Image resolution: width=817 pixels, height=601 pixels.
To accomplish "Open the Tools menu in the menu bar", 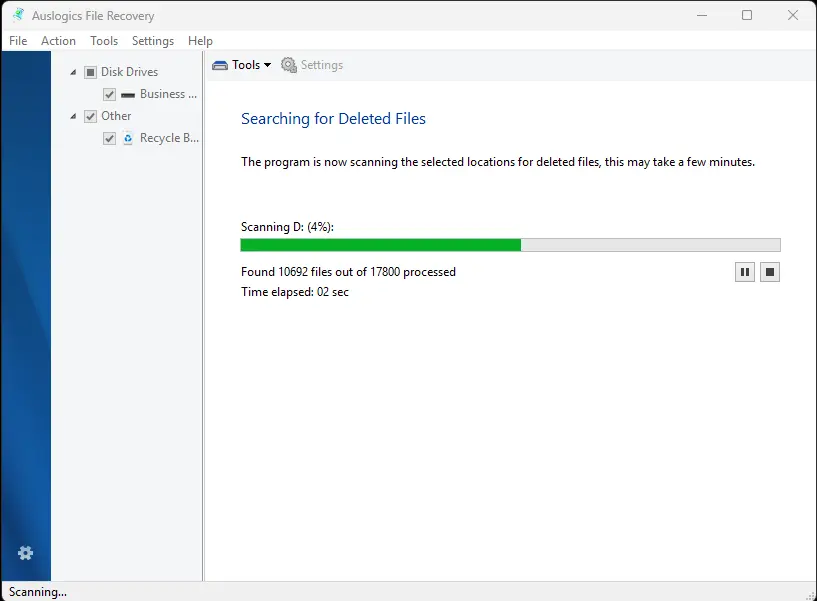I will coord(104,41).
